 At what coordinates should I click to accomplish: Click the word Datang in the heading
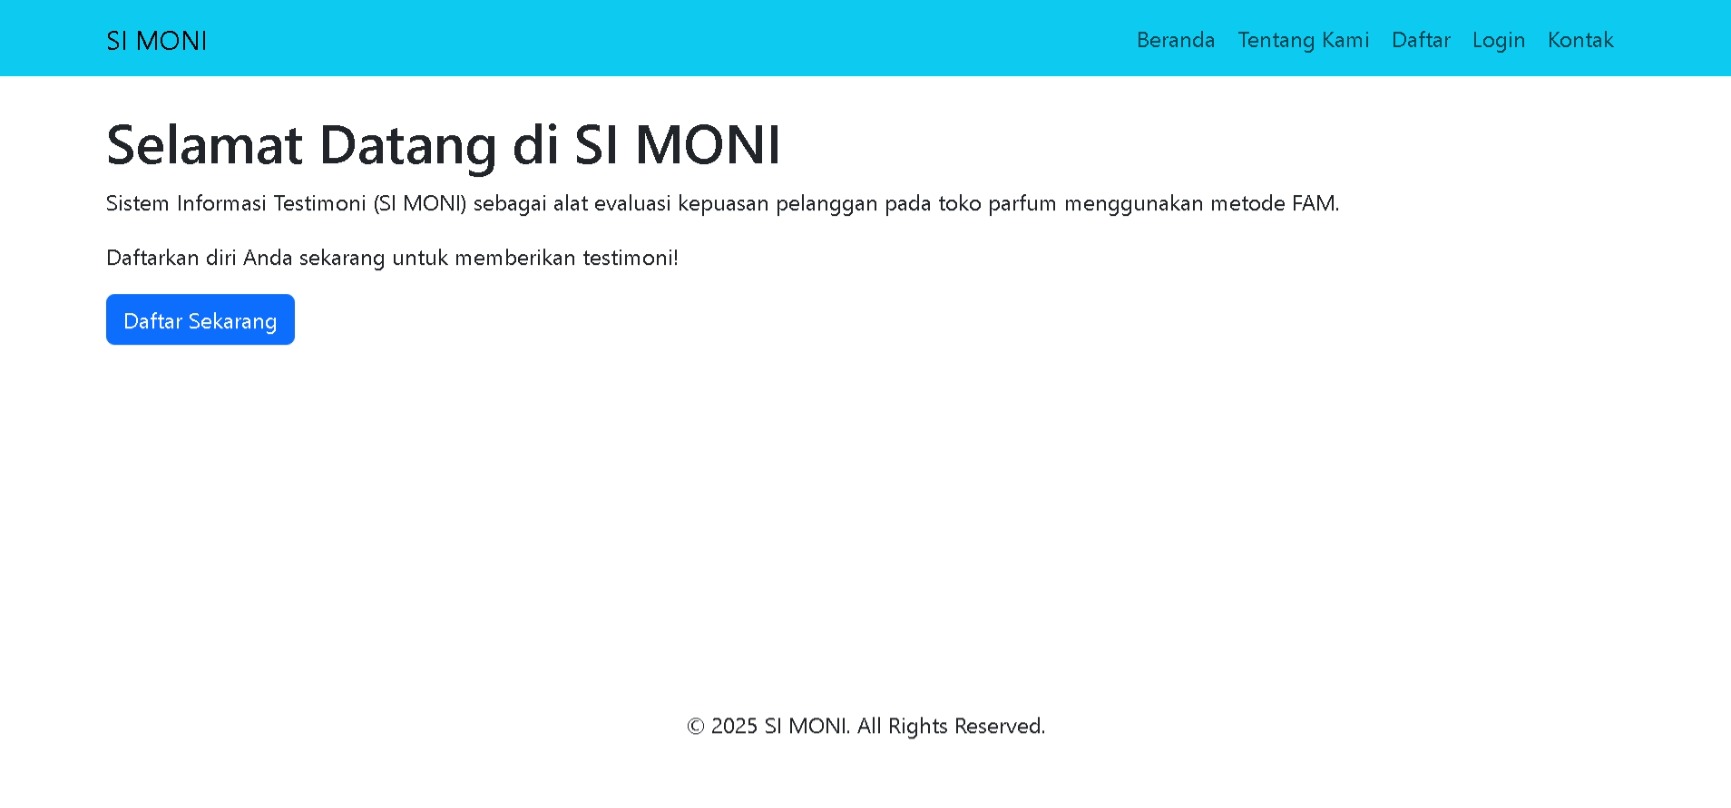coord(407,145)
